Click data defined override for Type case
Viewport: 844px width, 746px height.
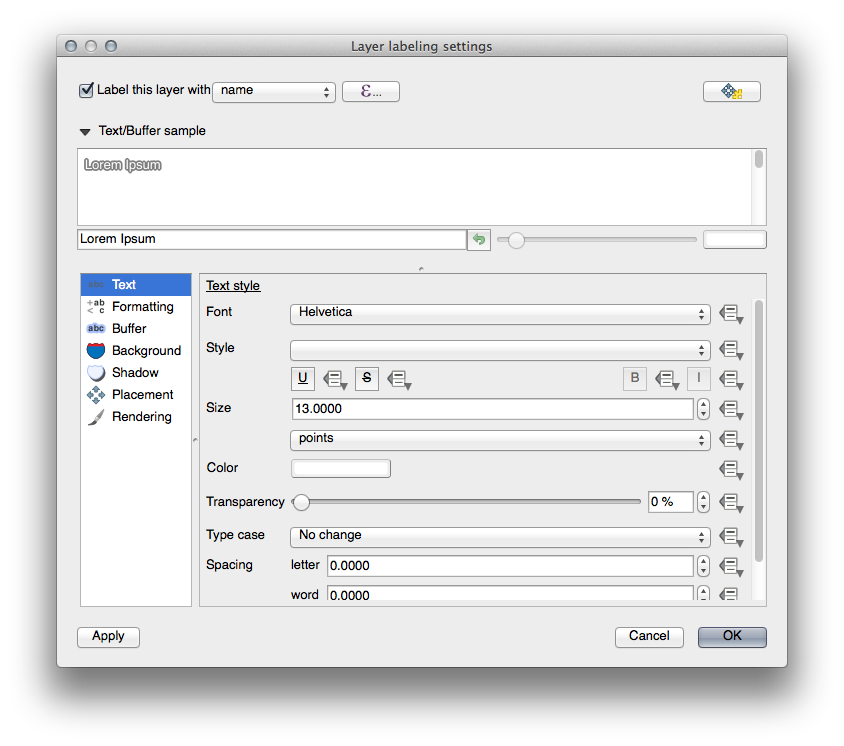point(730,537)
